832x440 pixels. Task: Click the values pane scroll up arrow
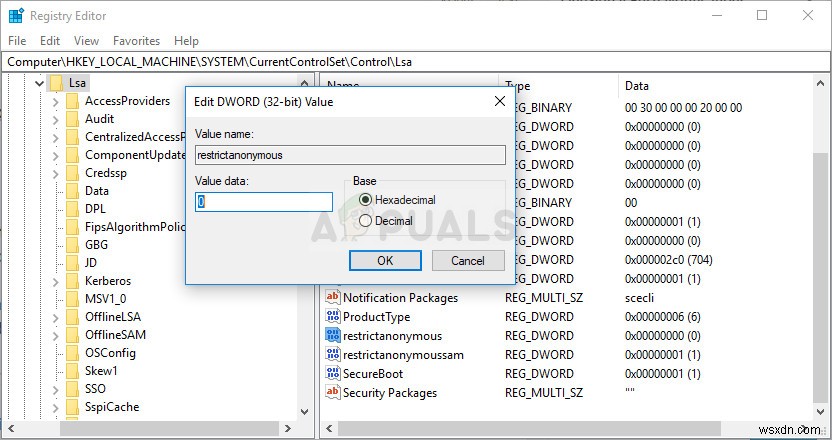(820, 83)
